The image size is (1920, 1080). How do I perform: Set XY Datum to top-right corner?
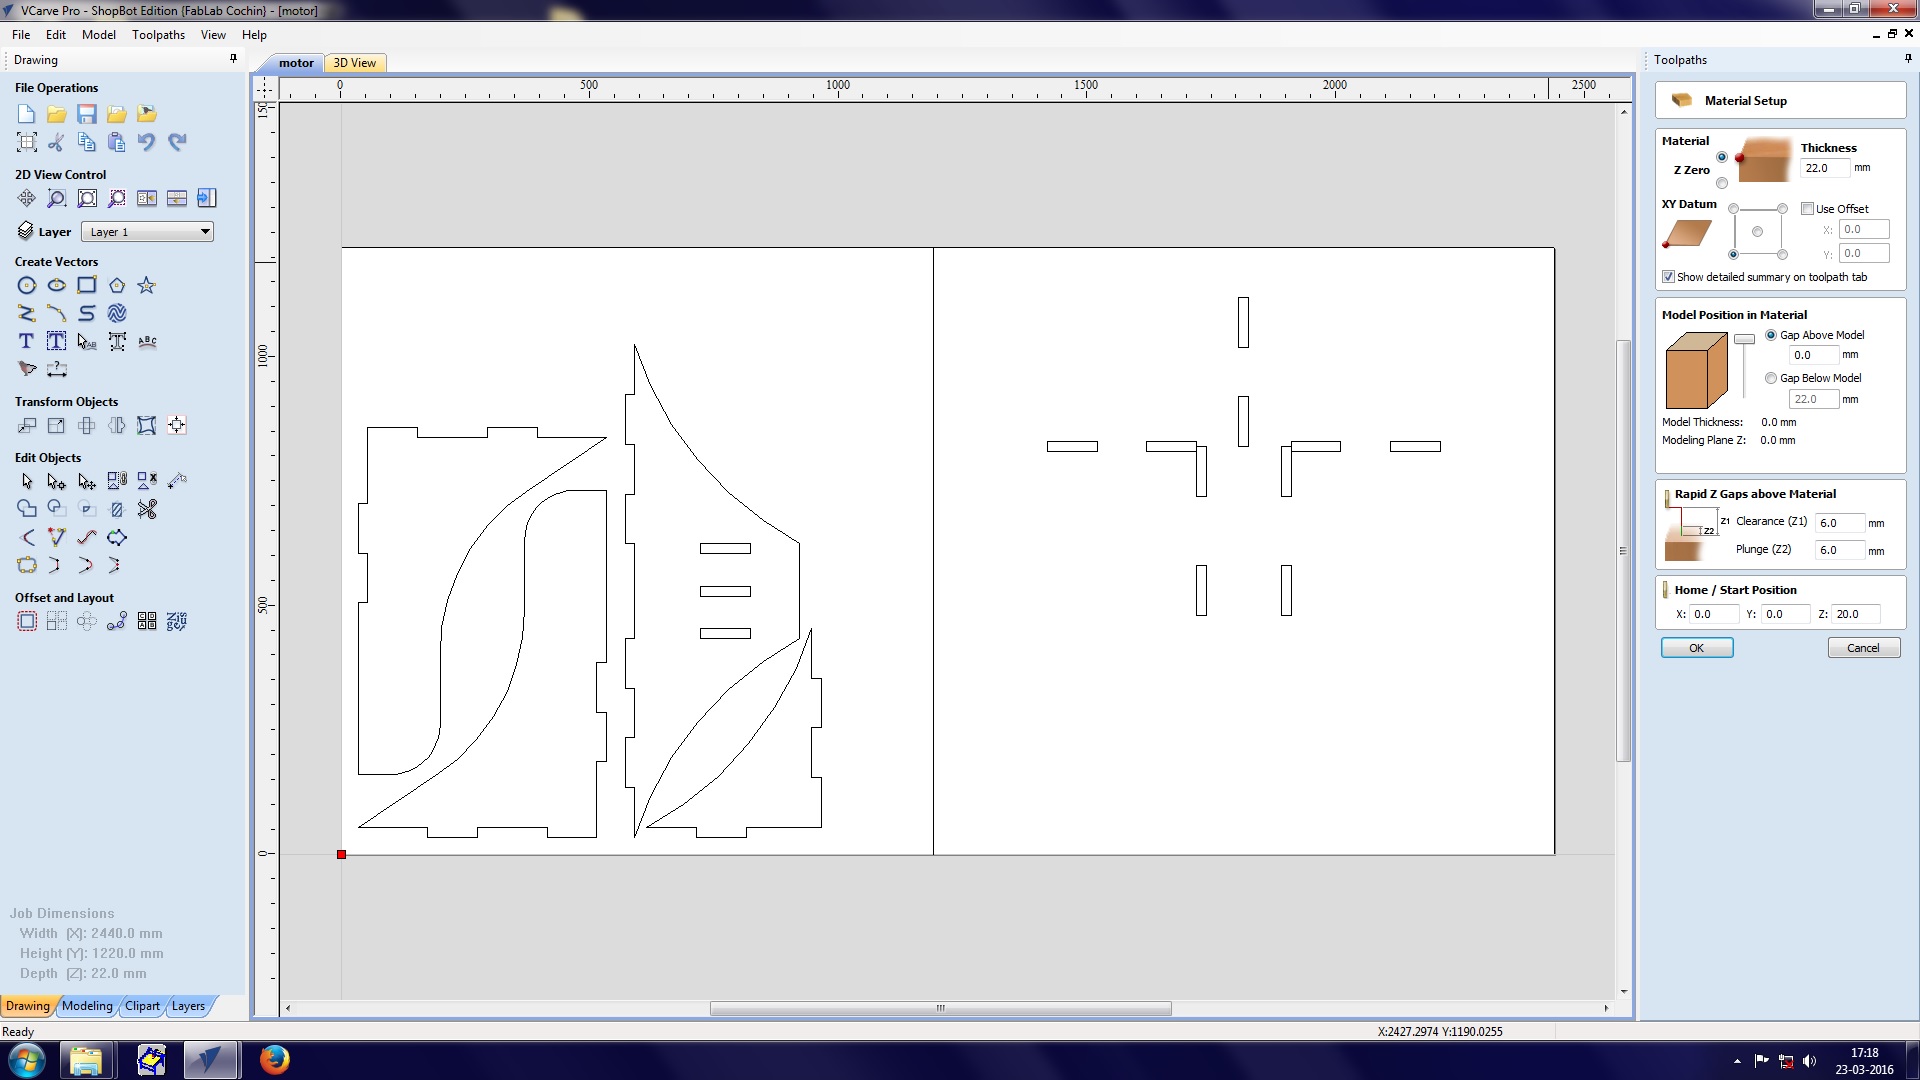coord(1782,209)
